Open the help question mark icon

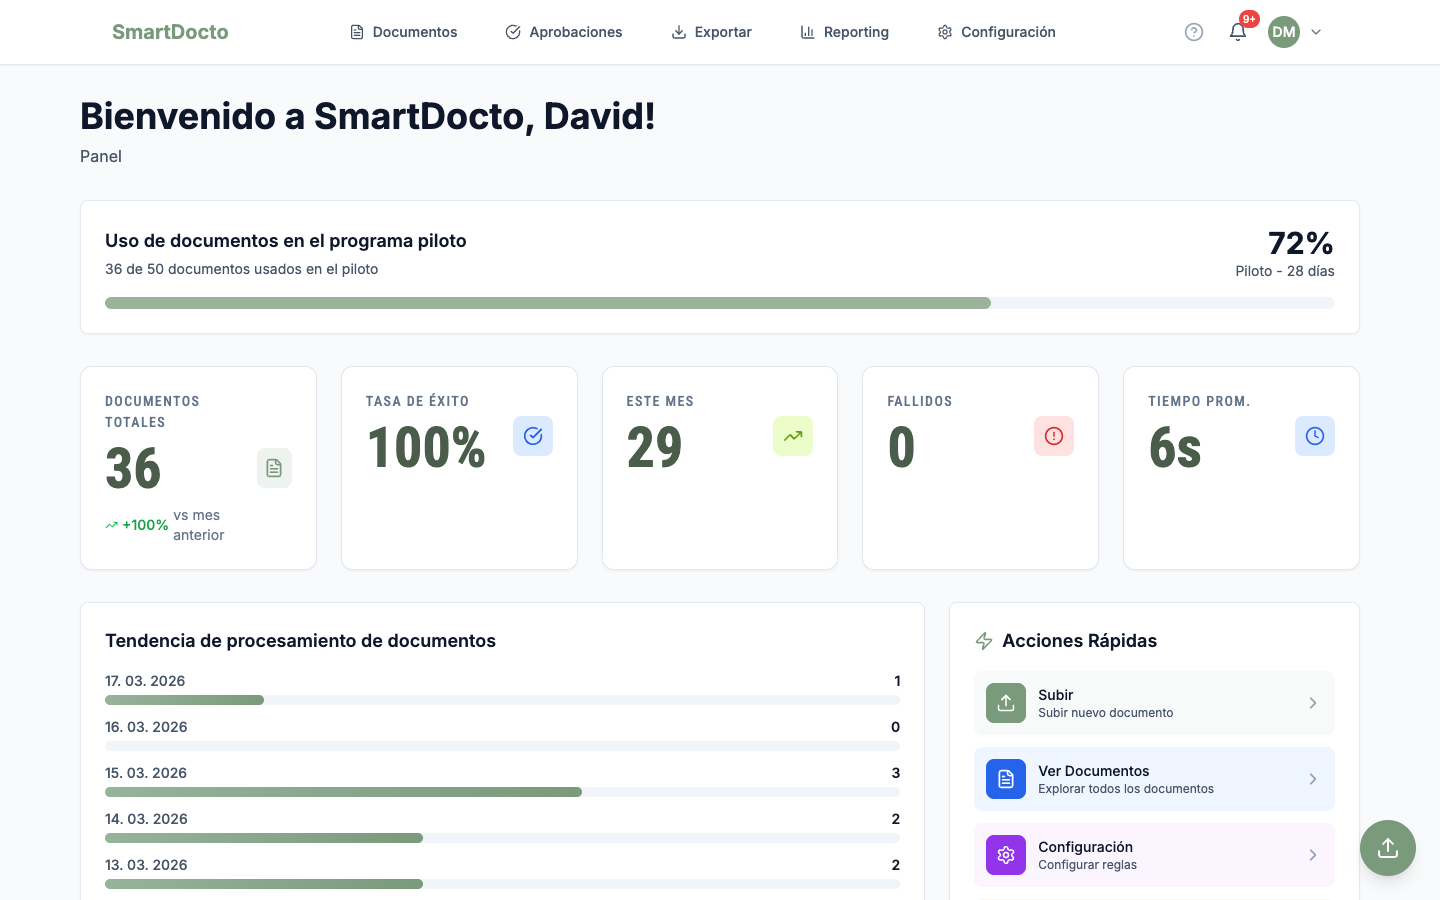coord(1194,32)
